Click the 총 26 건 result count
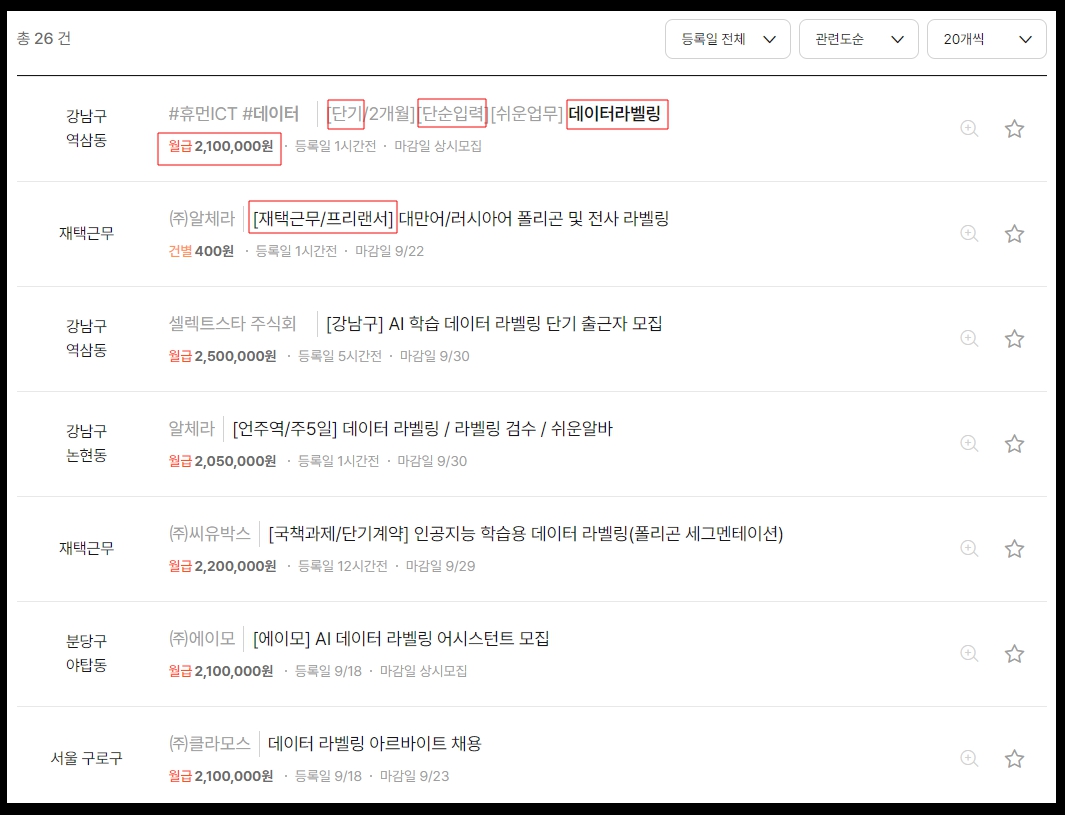This screenshot has height=815, width=1065. (43, 39)
